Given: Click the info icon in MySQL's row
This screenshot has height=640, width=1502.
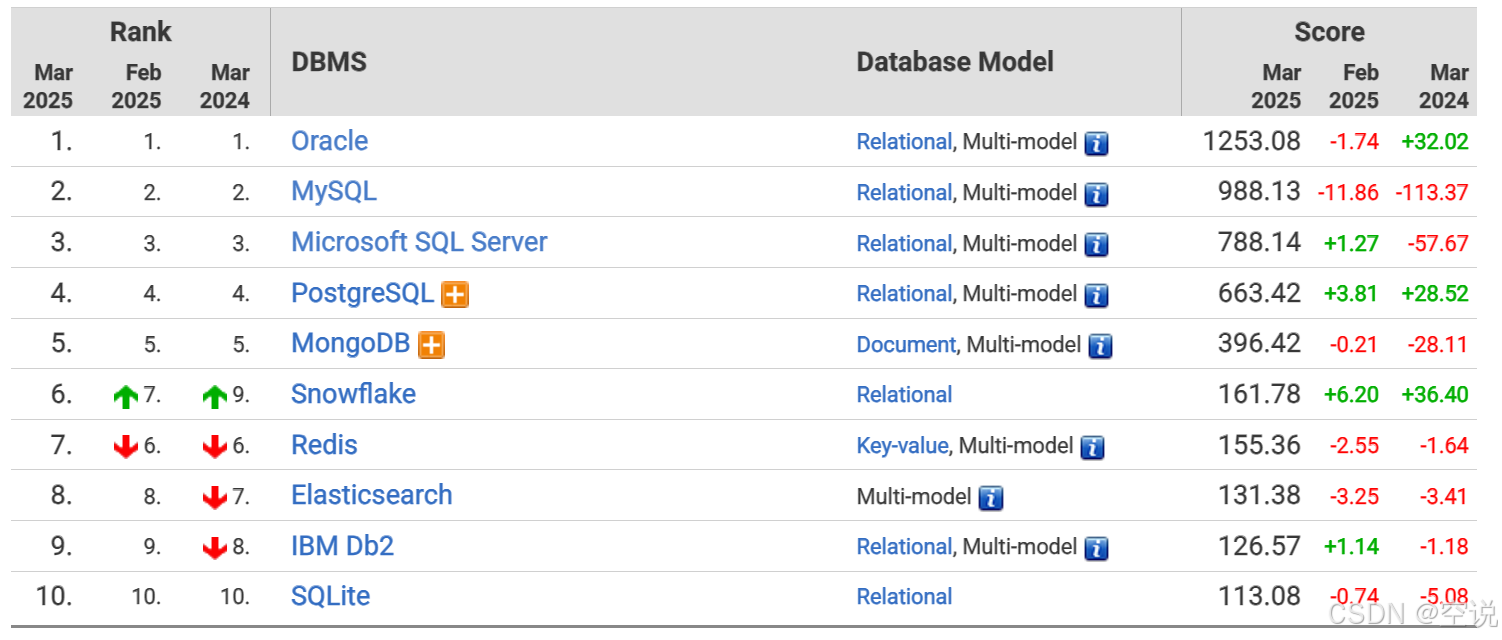Looking at the screenshot, I should point(1096,193).
